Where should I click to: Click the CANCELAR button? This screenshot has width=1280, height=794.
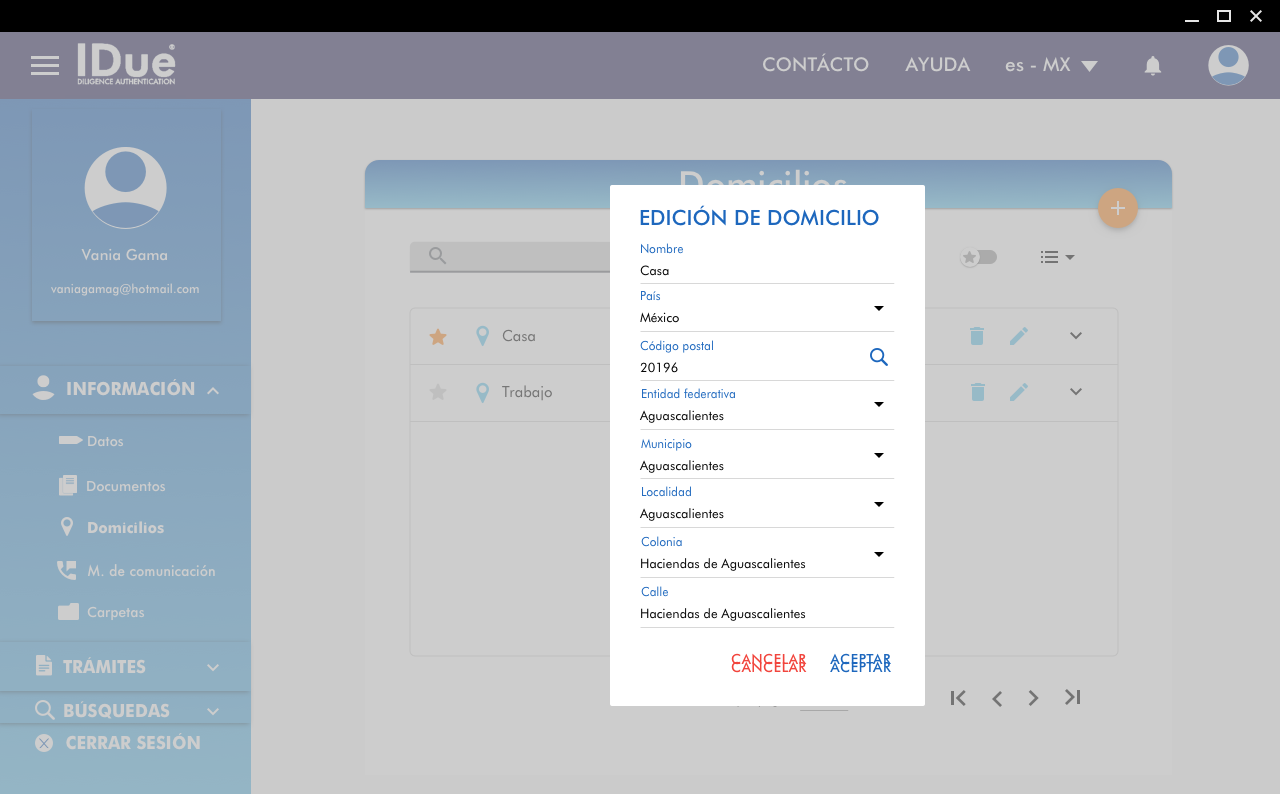coord(768,663)
